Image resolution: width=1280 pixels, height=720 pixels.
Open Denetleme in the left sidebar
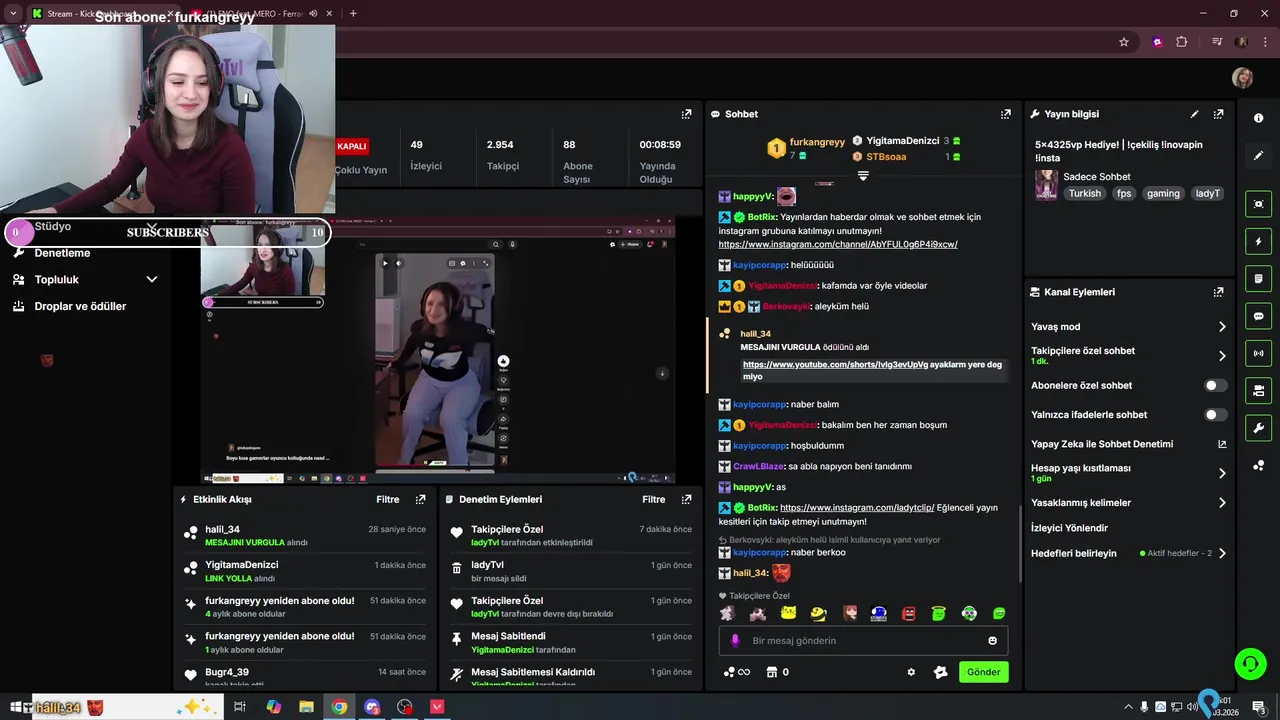pyautogui.click(x=62, y=253)
